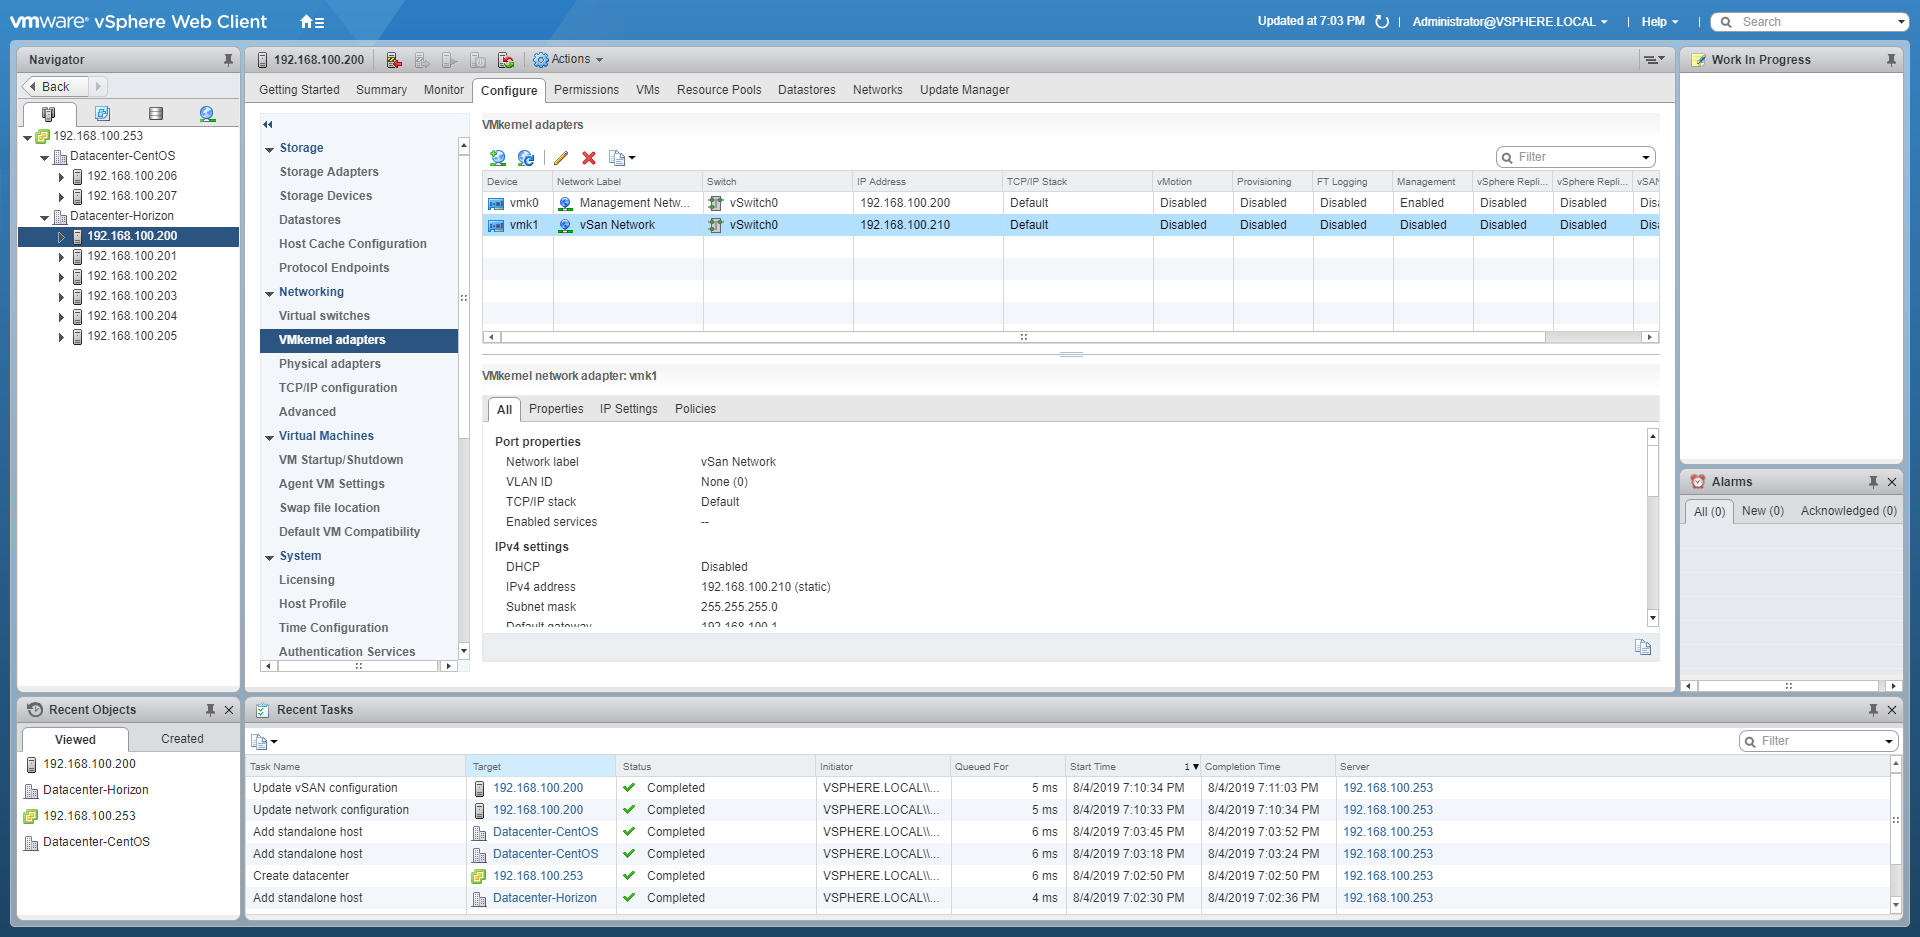Viewport: 1920px width, 937px height.
Task: Toggle the pin on Work In Progress panel
Action: coord(1891,60)
